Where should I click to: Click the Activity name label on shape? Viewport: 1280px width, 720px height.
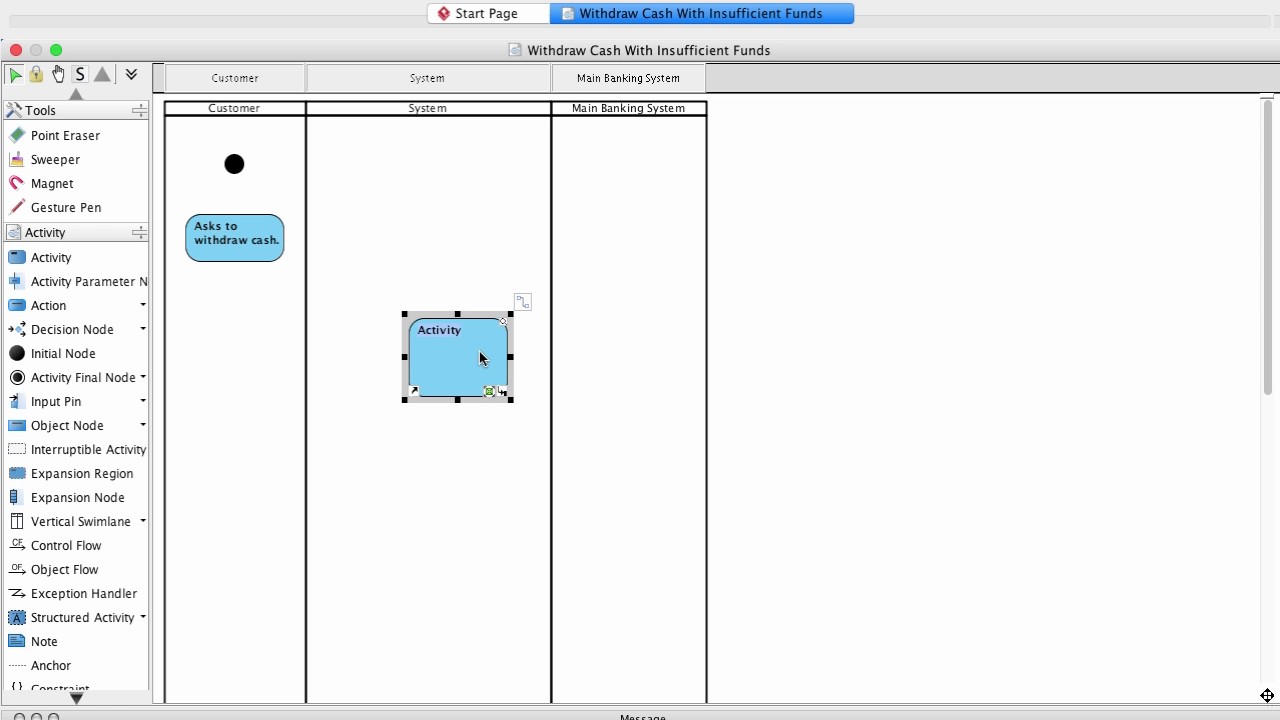click(x=439, y=330)
